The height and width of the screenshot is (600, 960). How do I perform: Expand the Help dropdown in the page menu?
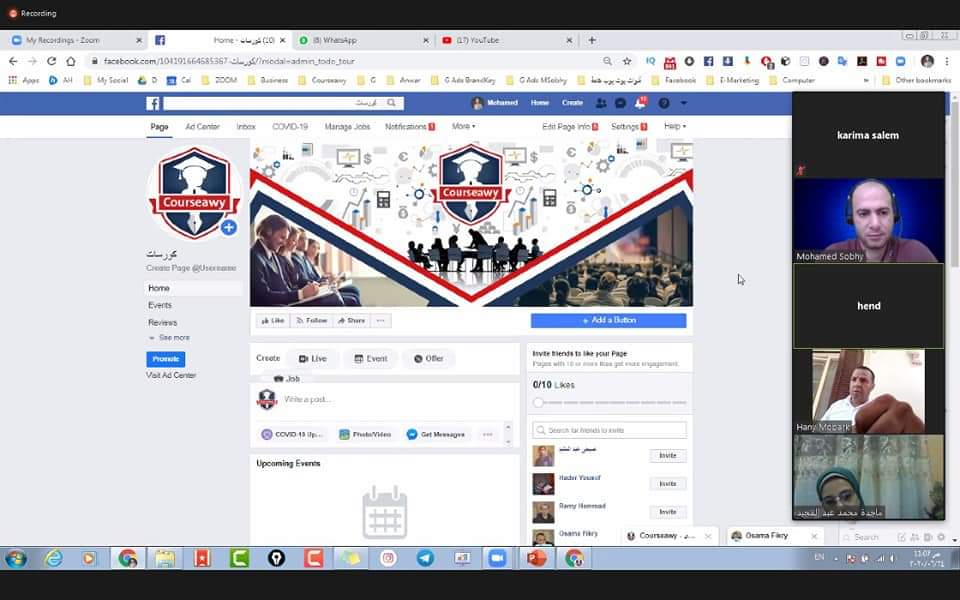click(x=675, y=126)
